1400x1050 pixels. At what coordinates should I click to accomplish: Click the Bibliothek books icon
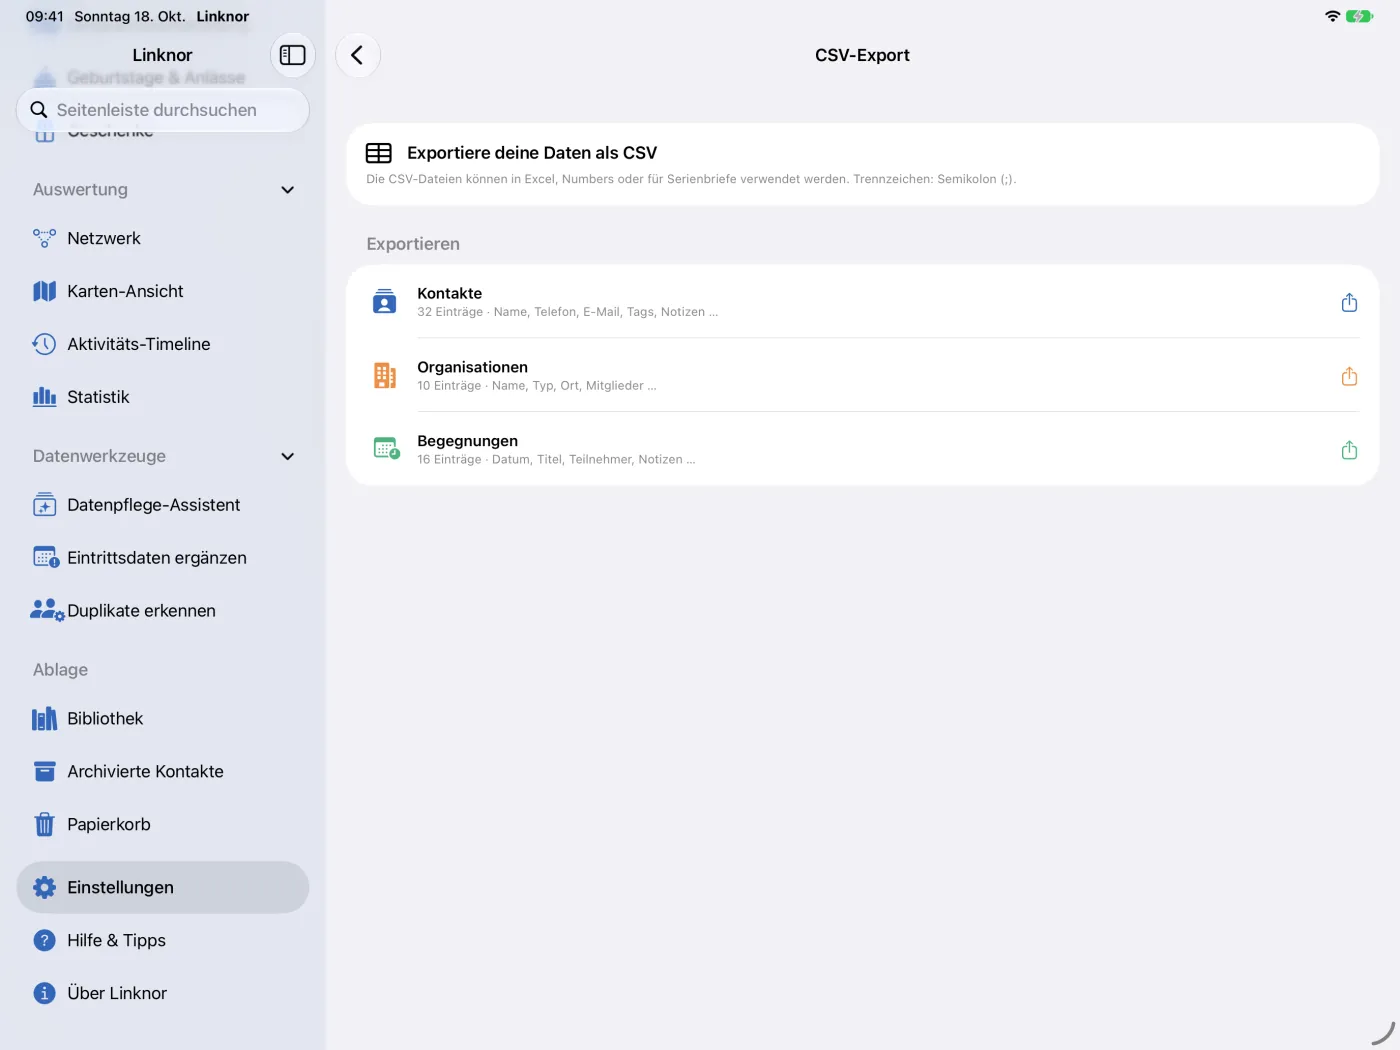click(x=44, y=718)
